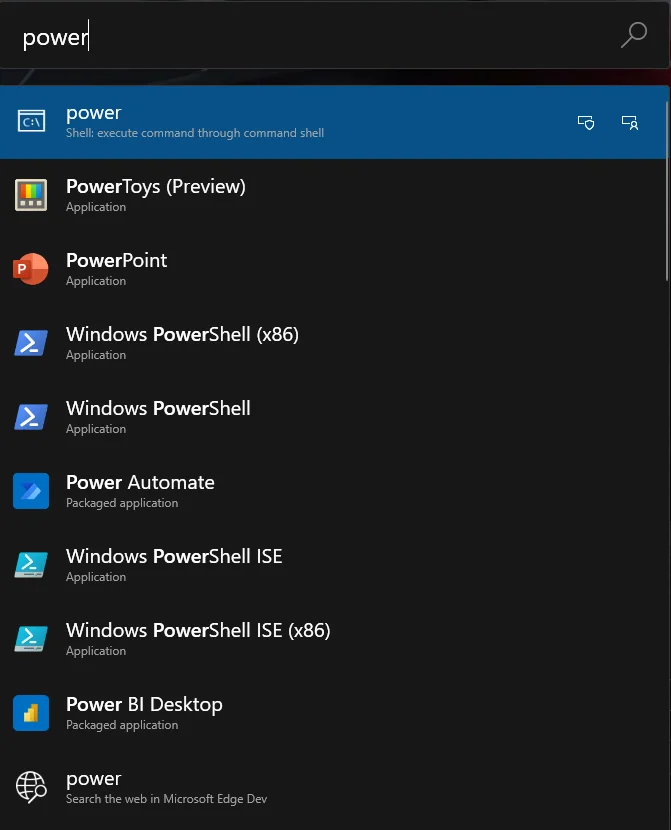
Task: Select the PowerToys (Preview) result
Action: pyautogui.click(x=300, y=195)
